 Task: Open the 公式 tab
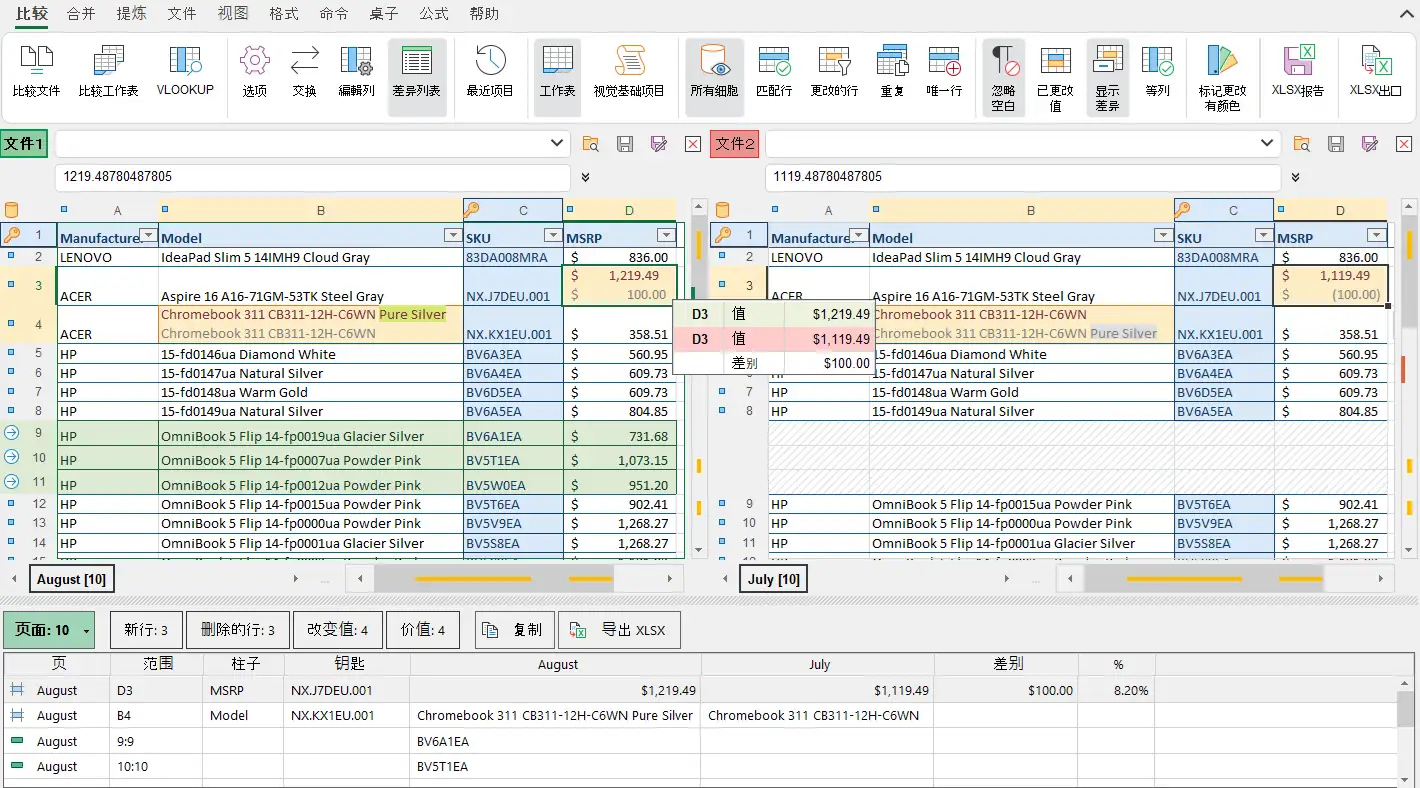coord(434,14)
